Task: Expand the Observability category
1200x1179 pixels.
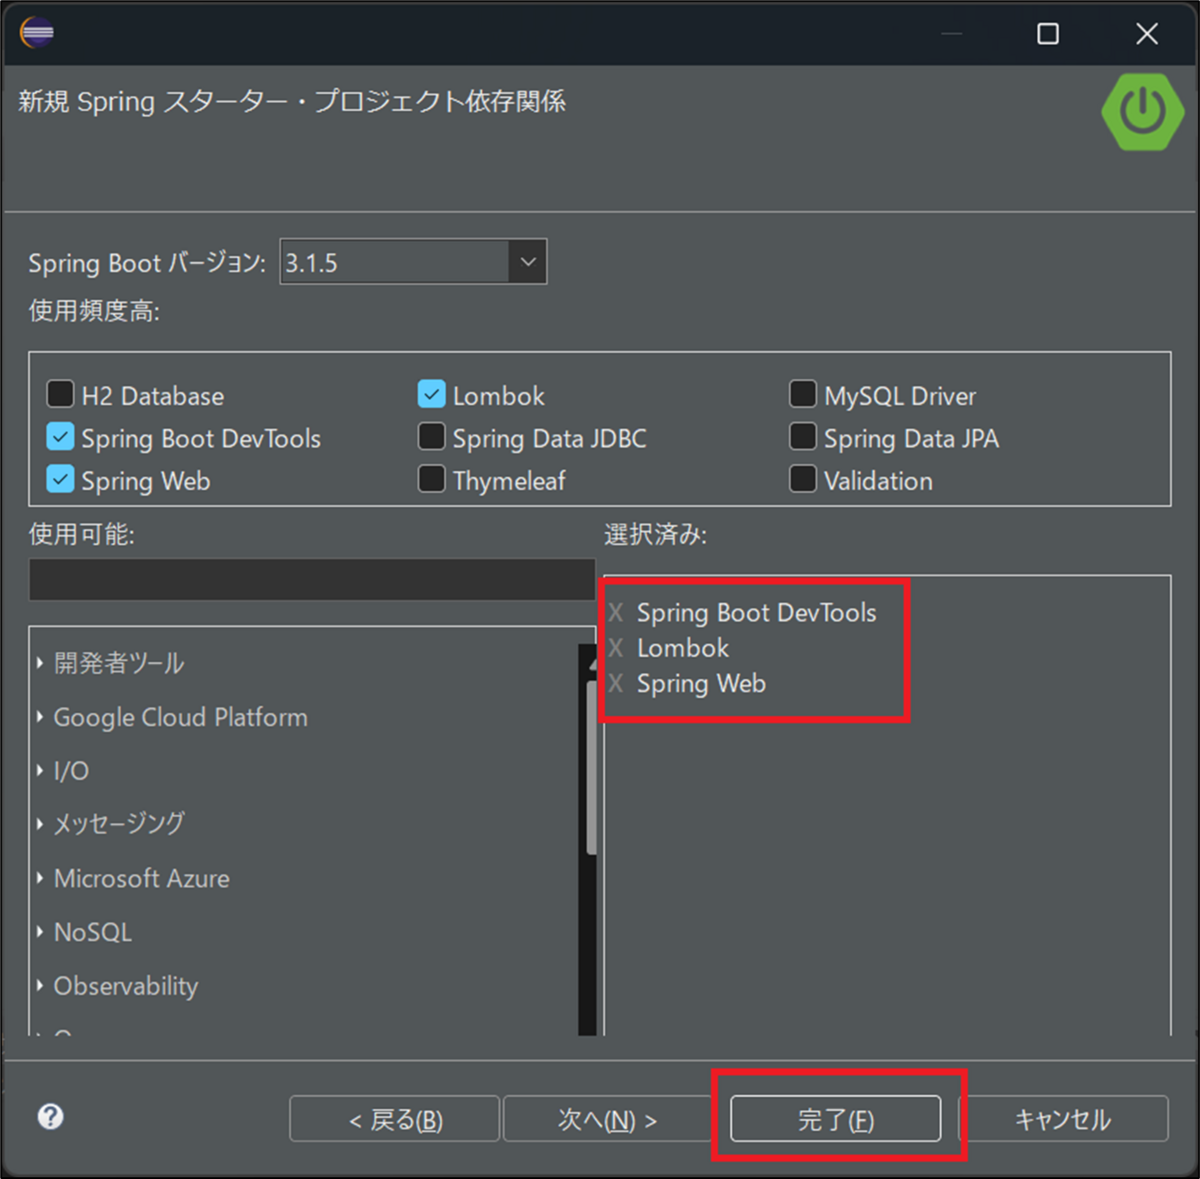Action: click(40, 985)
